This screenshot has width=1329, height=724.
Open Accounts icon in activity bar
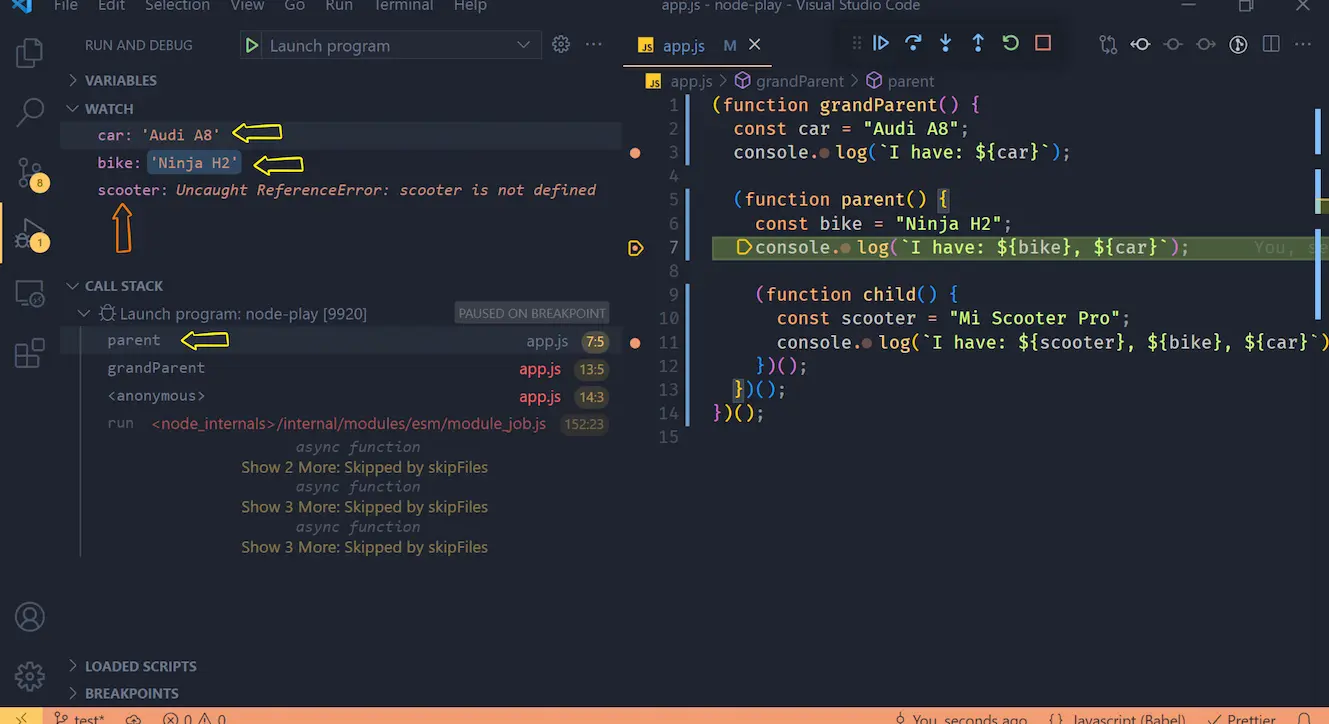pyautogui.click(x=30, y=616)
